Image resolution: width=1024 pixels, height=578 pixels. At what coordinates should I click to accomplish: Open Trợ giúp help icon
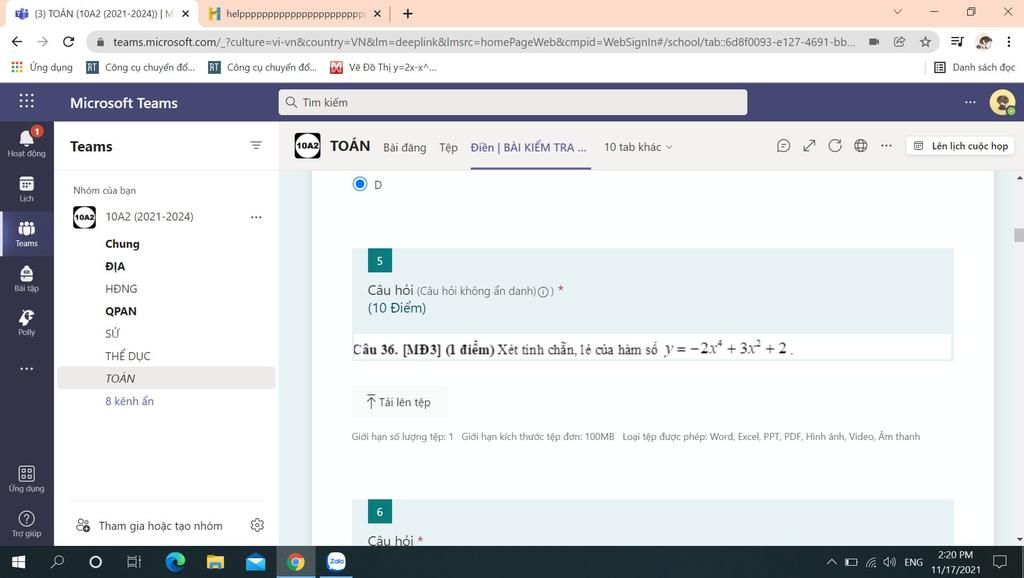pyautogui.click(x=27, y=524)
